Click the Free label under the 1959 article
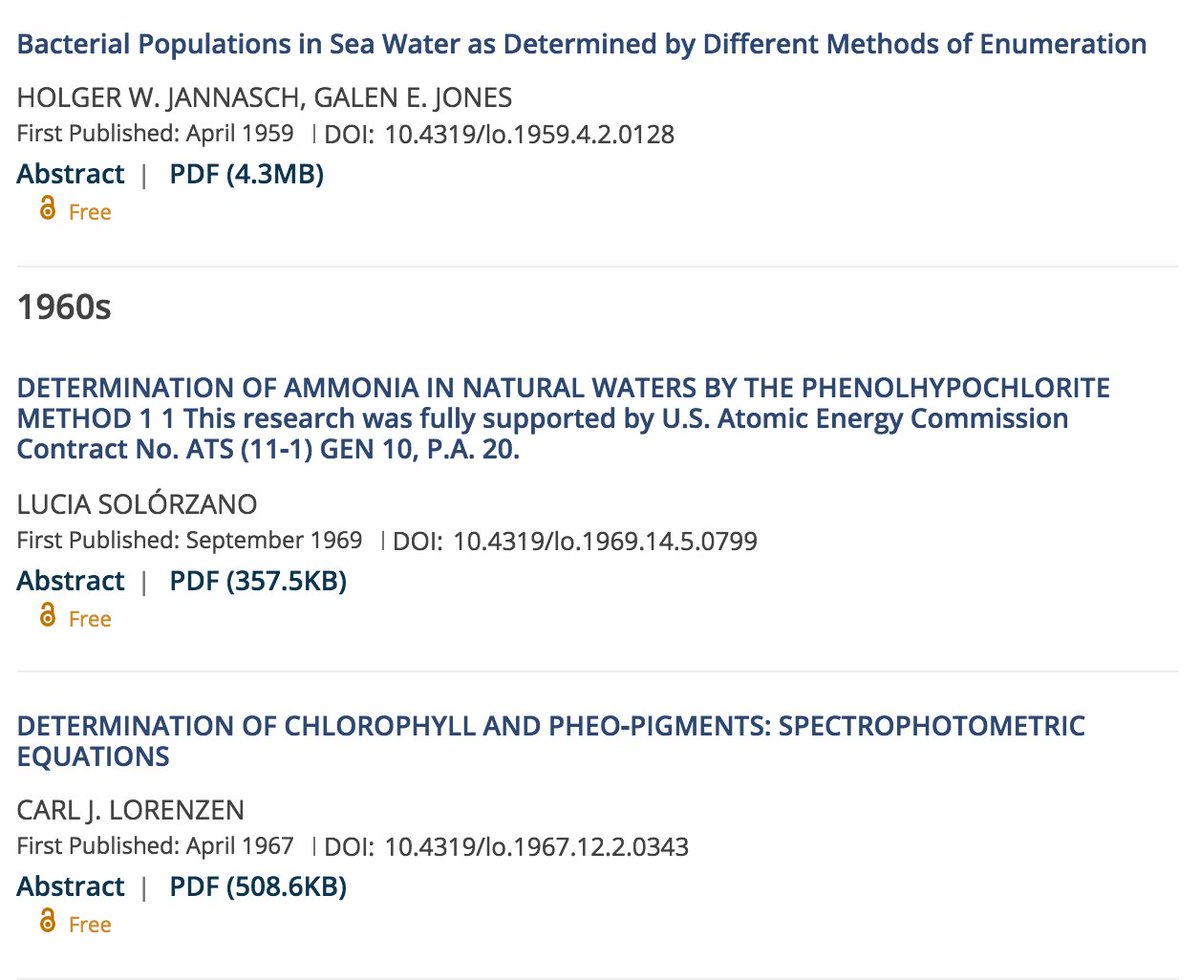Image resolution: width=1200 pixels, height=980 pixels. [90, 212]
